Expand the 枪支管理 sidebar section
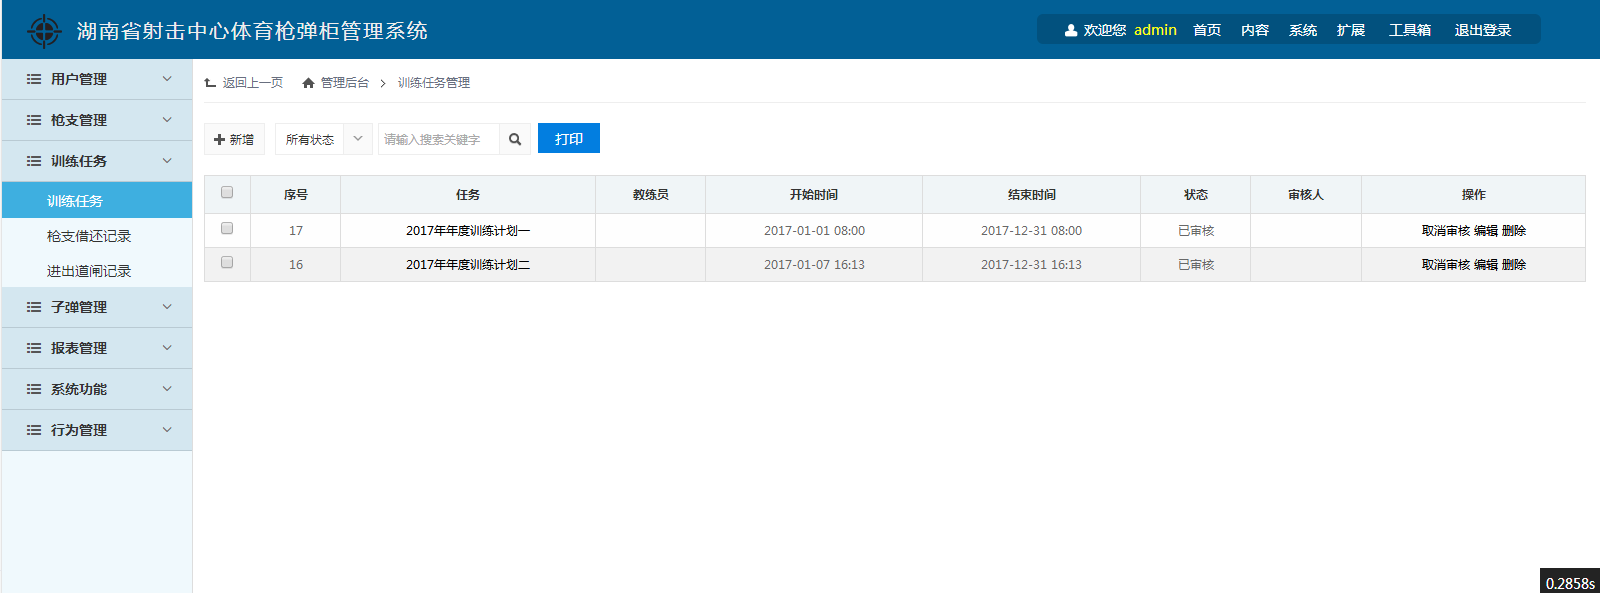This screenshot has width=1600, height=593. point(96,120)
